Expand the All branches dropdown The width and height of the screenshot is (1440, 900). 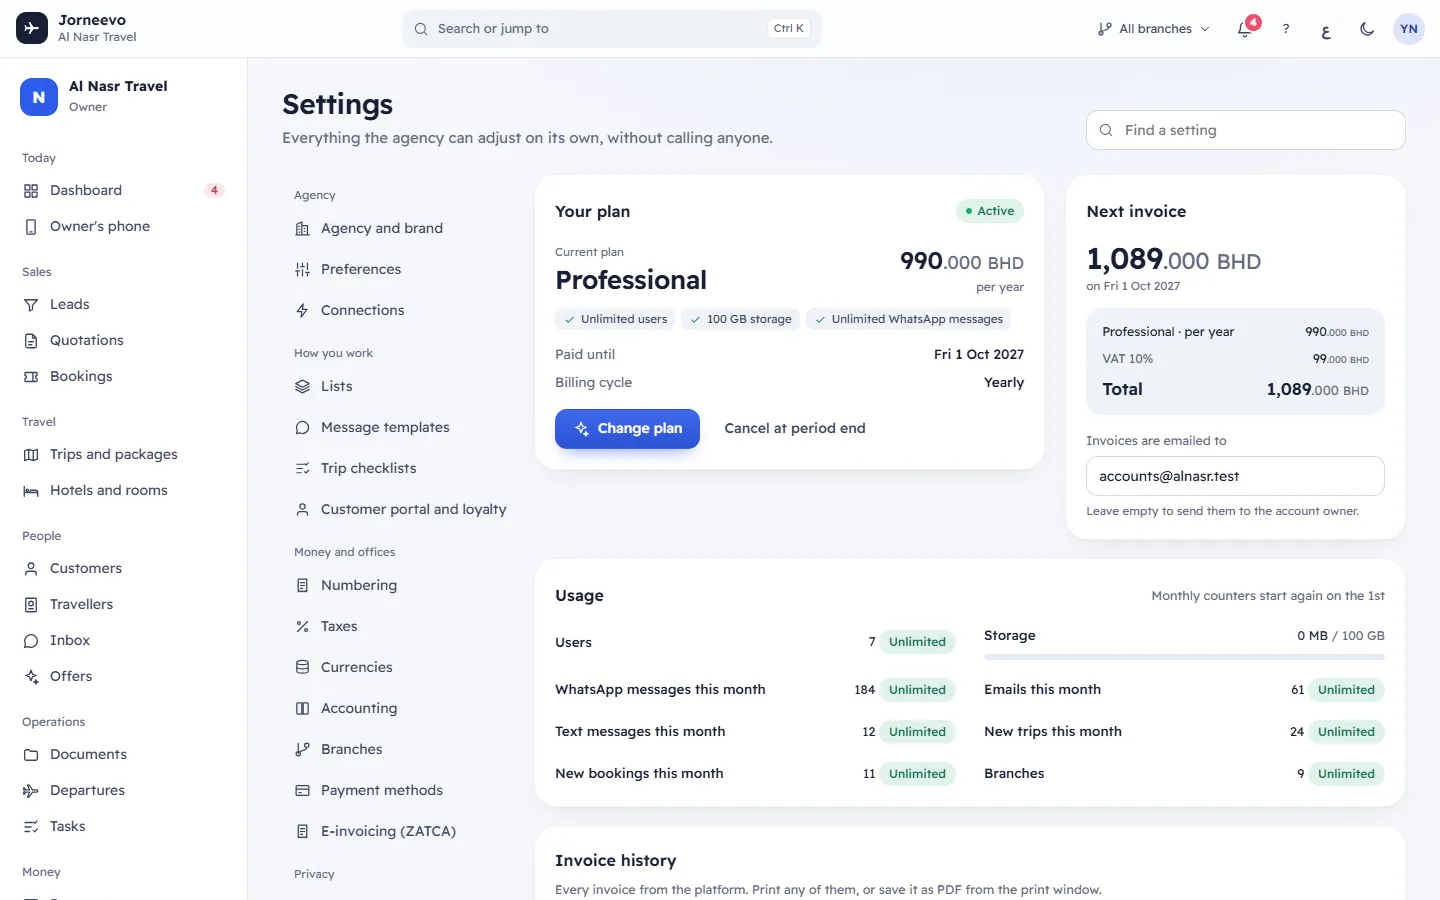point(1153,29)
